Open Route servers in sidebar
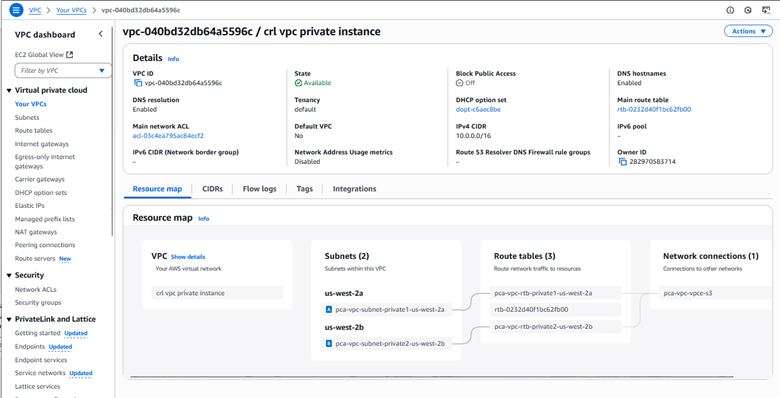780x398 pixels. click(35, 259)
